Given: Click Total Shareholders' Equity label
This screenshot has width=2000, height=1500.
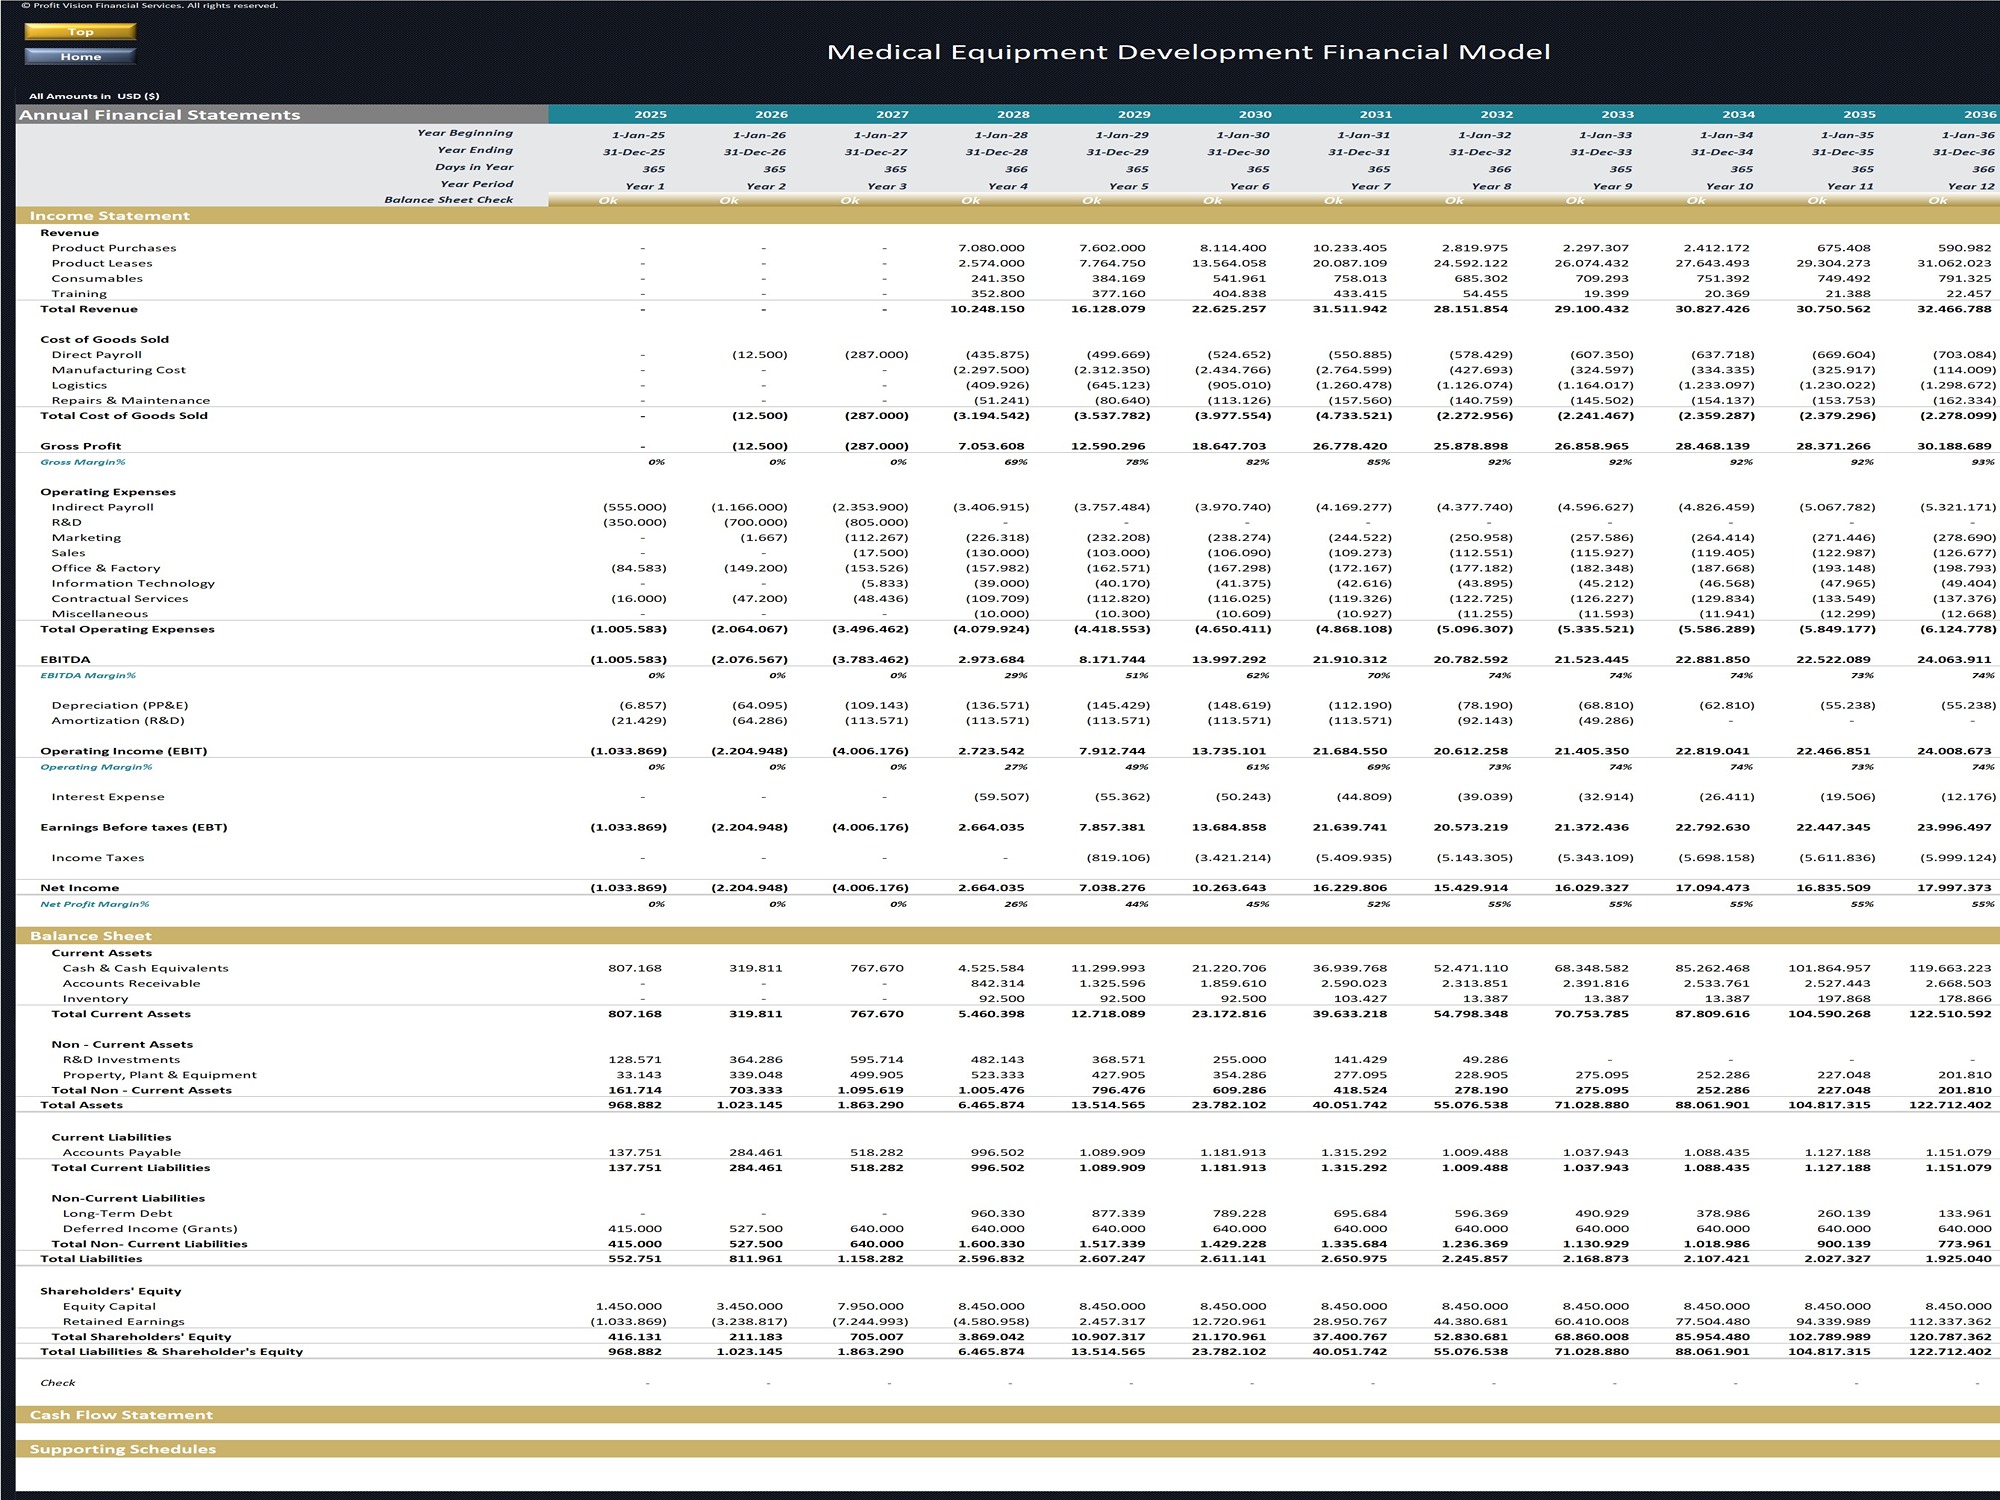Looking at the screenshot, I should [141, 1337].
